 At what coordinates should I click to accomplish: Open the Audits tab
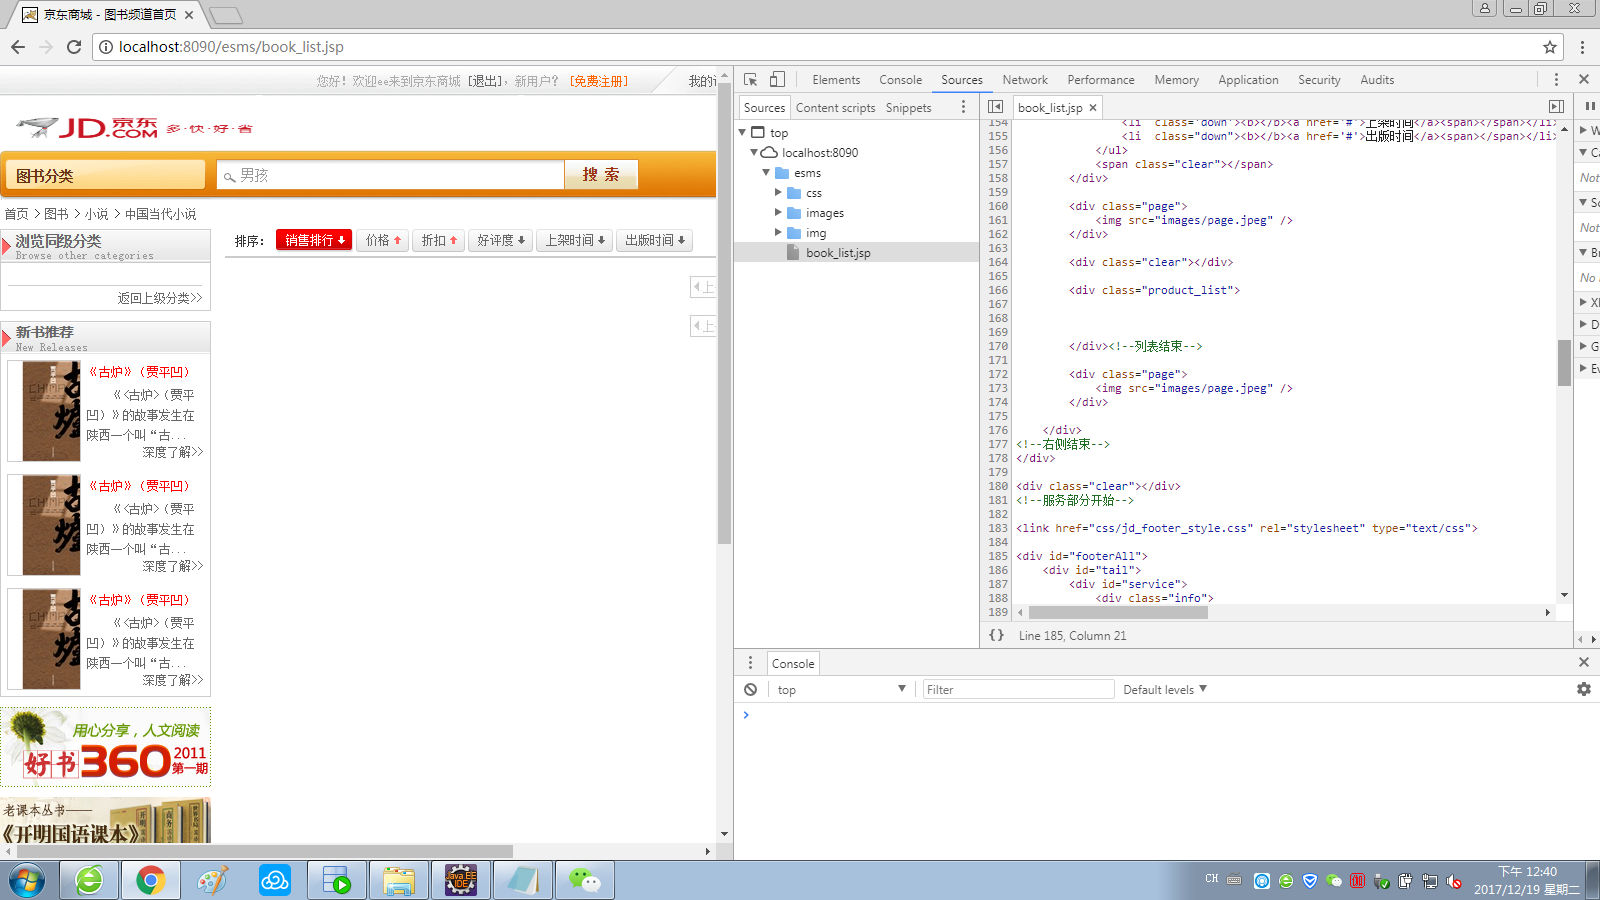1377,79
